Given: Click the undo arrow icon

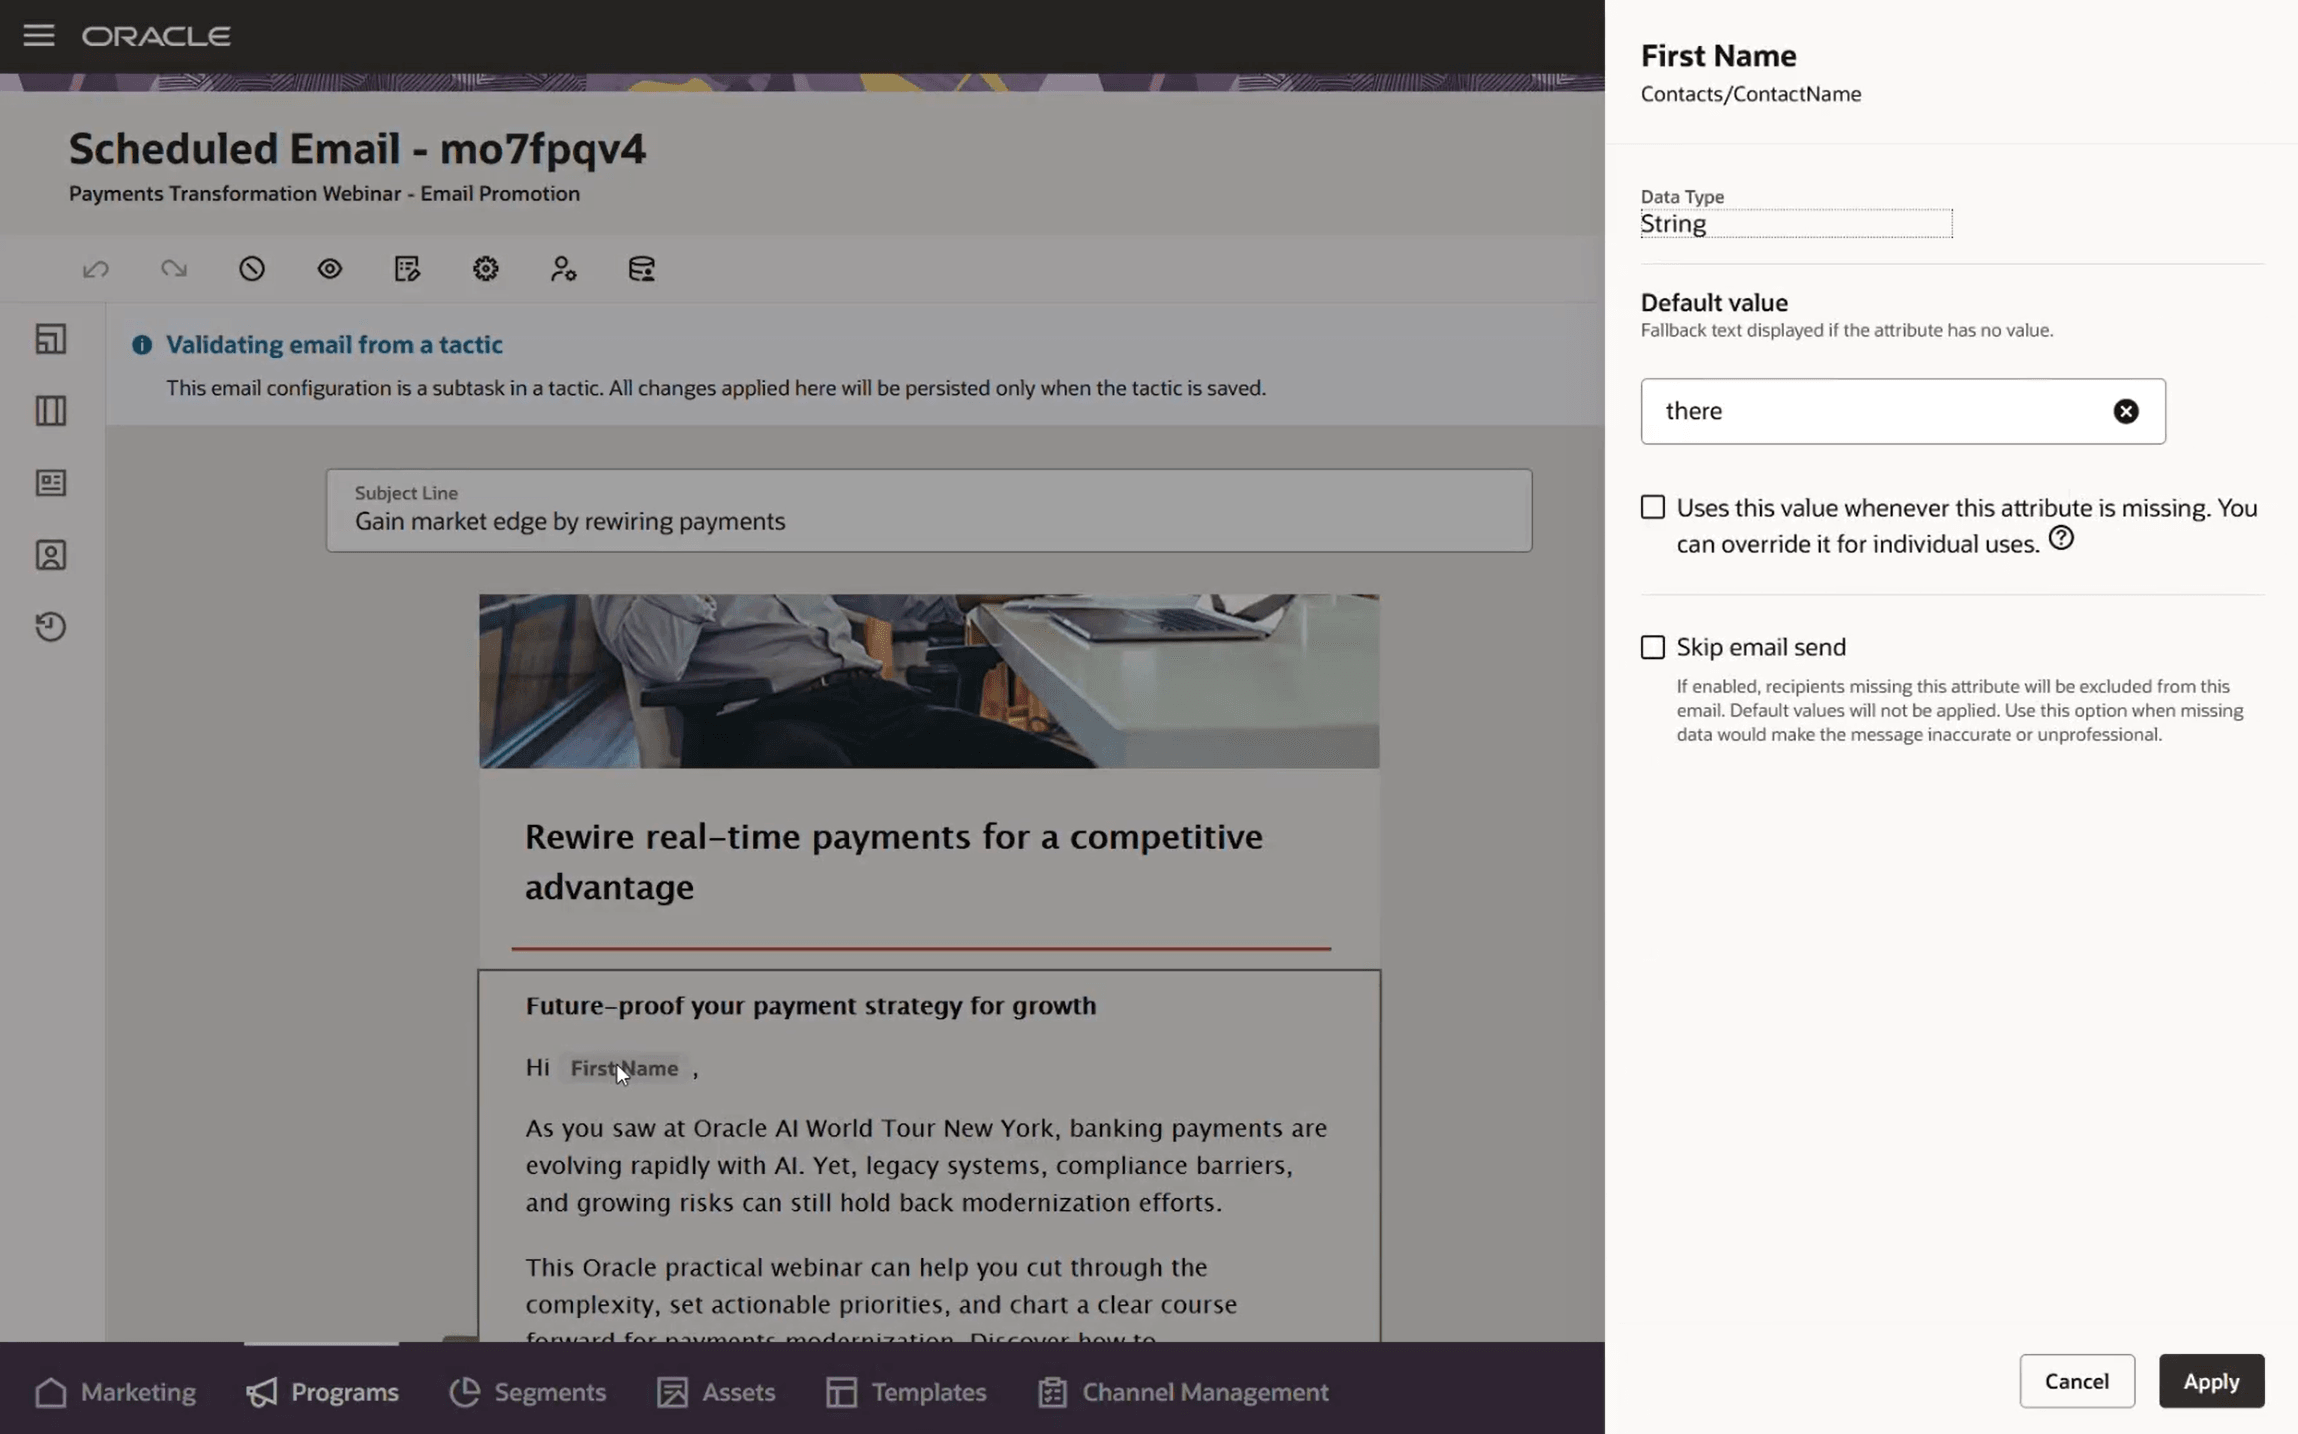Looking at the screenshot, I should 96,269.
